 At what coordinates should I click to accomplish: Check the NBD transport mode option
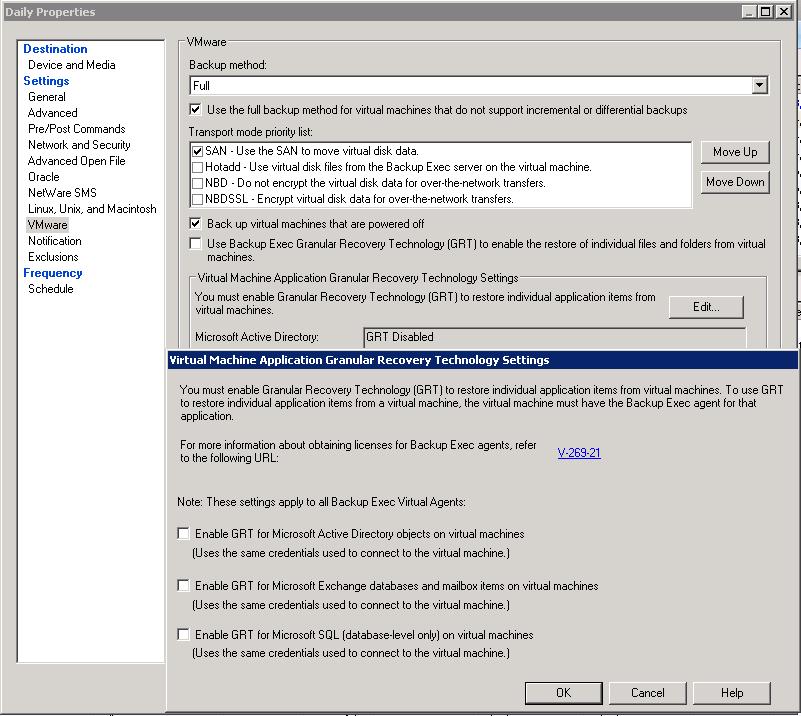tap(197, 183)
